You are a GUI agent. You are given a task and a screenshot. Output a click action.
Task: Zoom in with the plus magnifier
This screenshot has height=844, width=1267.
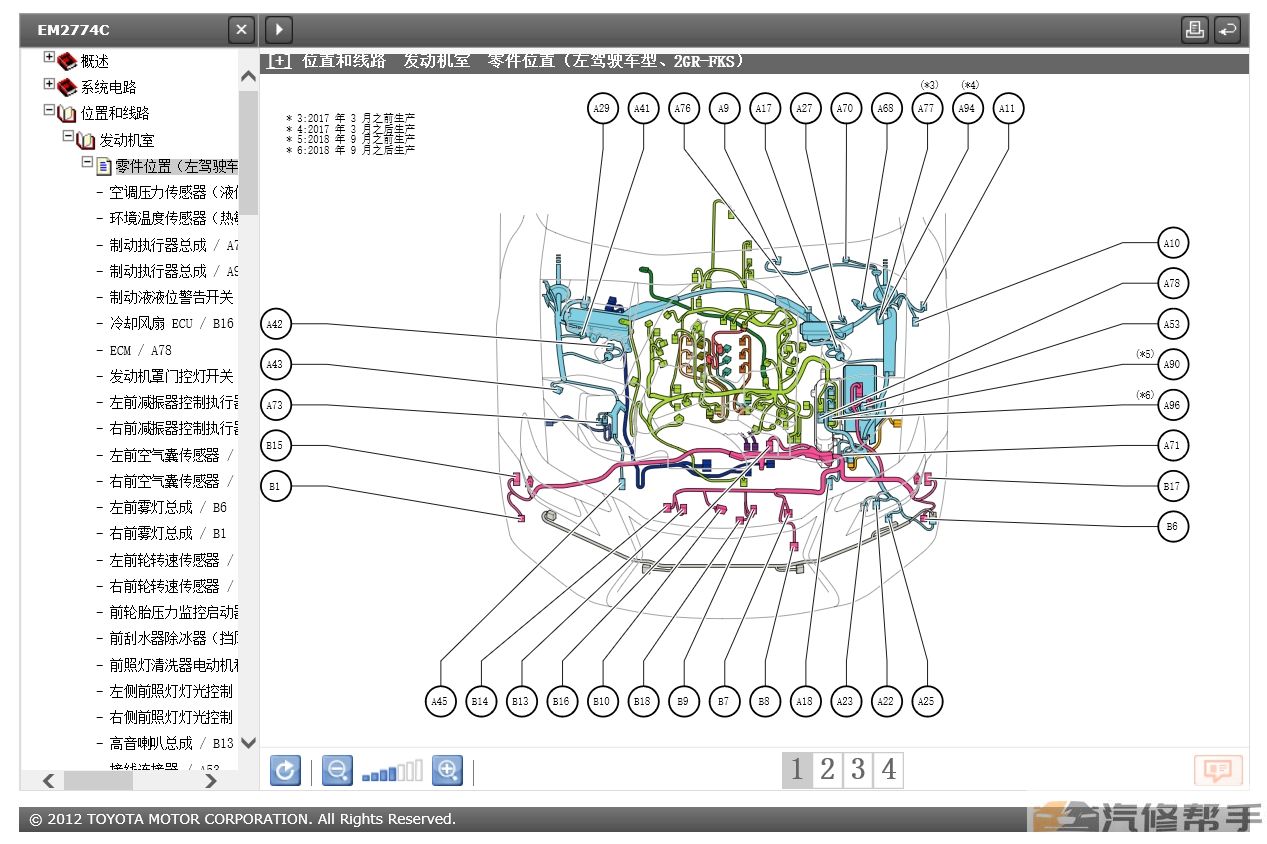[x=447, y=770]
